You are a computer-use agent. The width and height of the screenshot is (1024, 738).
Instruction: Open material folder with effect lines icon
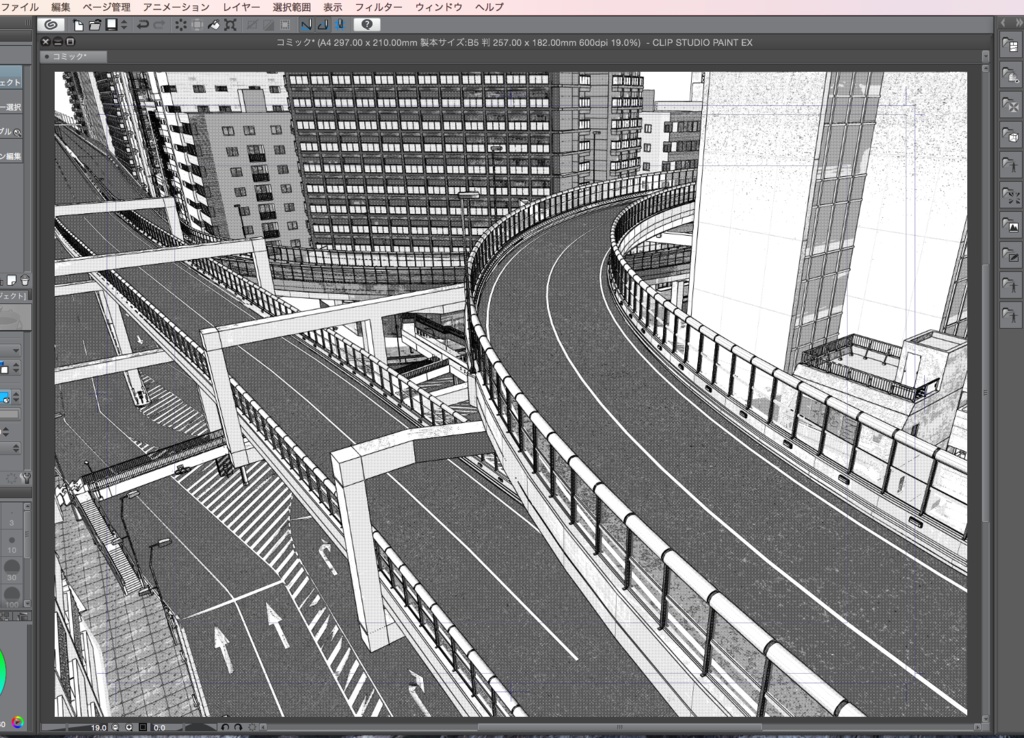pos(1010,196)
